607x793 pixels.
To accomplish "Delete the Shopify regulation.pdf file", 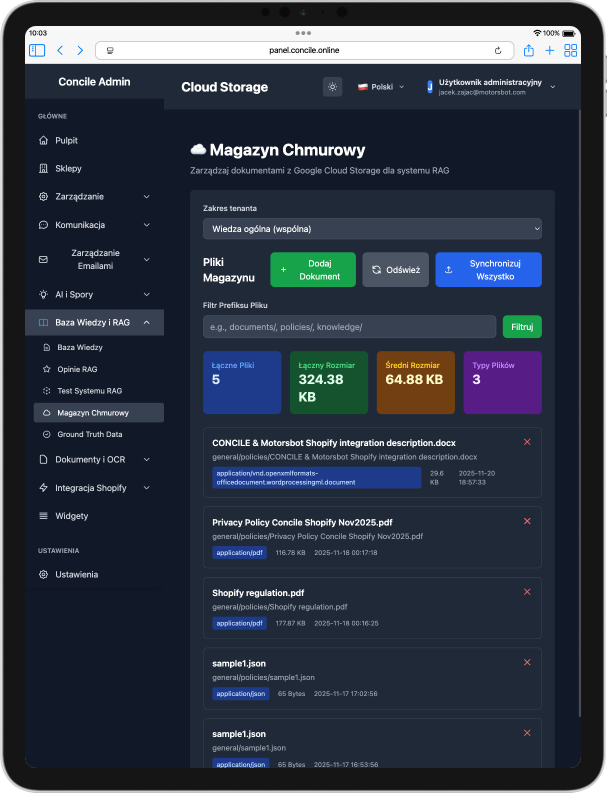I will pos(527,592).
